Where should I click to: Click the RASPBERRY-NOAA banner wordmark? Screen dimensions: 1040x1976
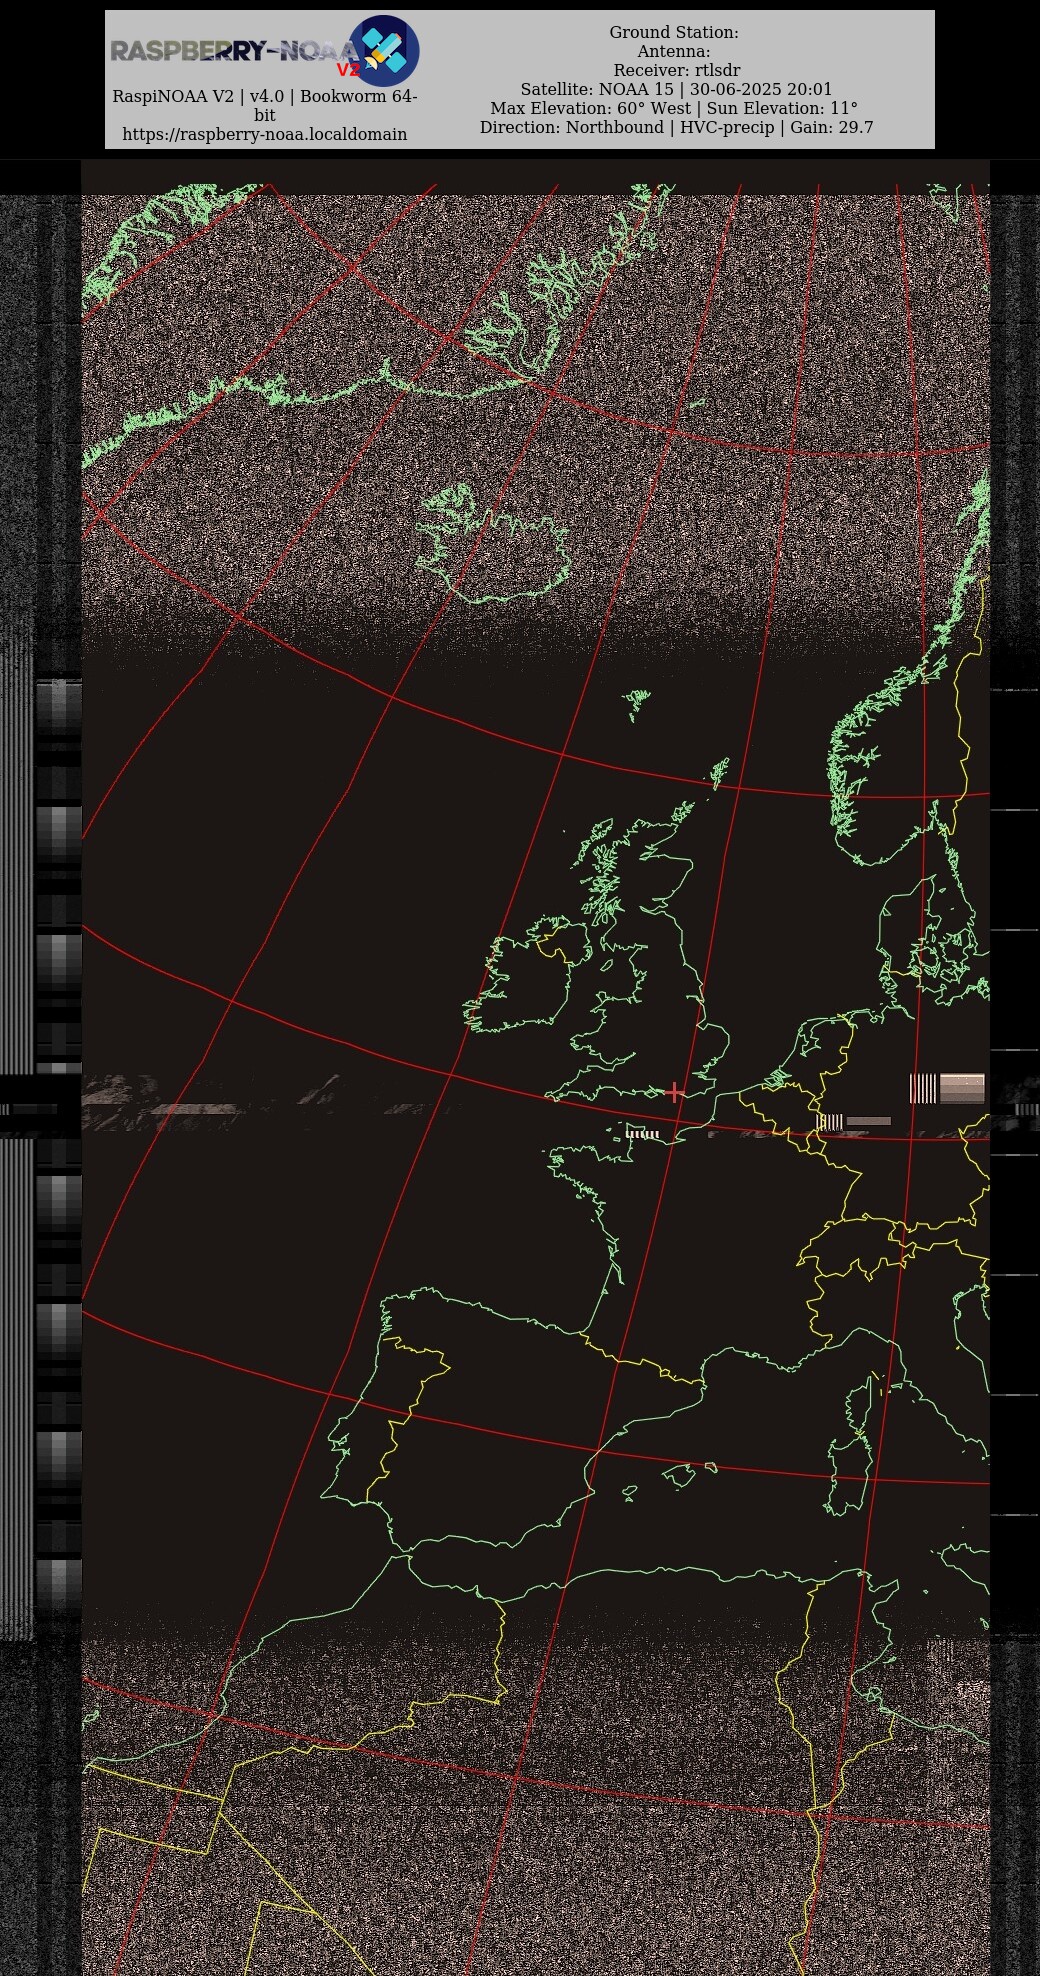coord(234,51)
